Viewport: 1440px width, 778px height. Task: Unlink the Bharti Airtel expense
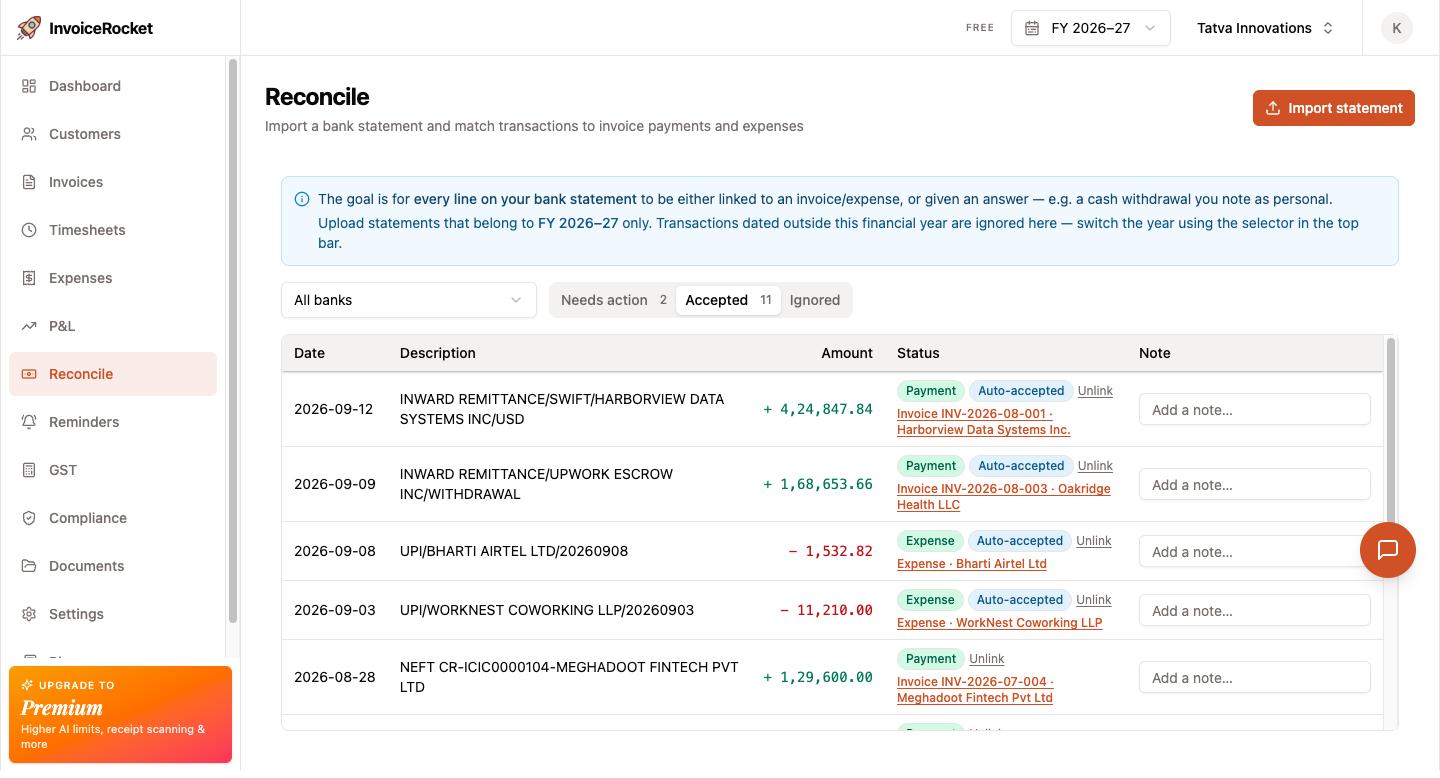(1094, 541)
